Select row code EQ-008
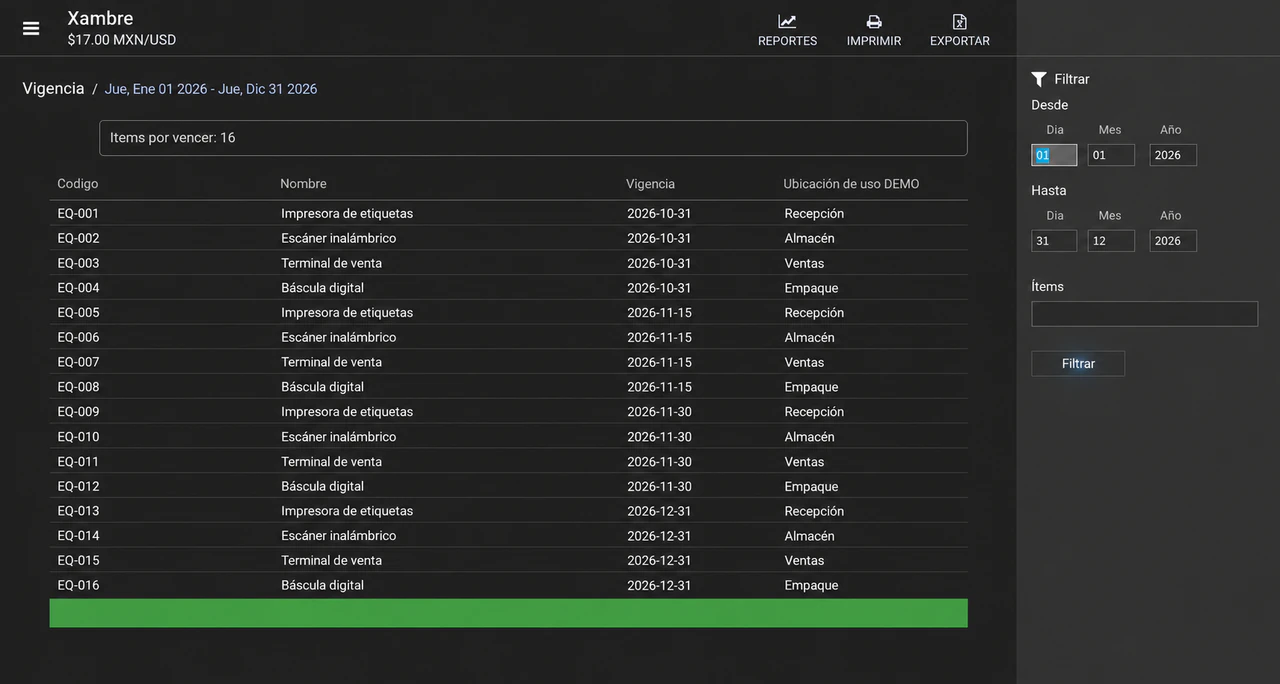 pos(78,387)
